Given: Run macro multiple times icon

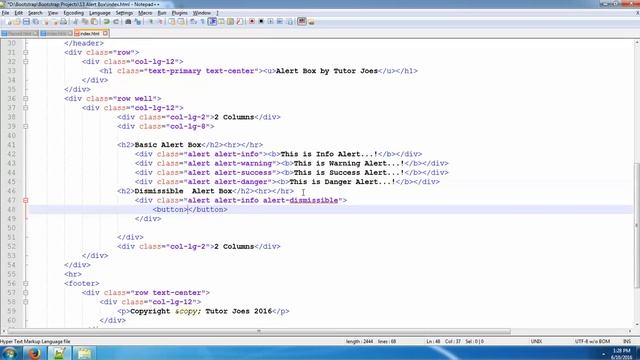Looking at the screenshot, I should point(280,22).
